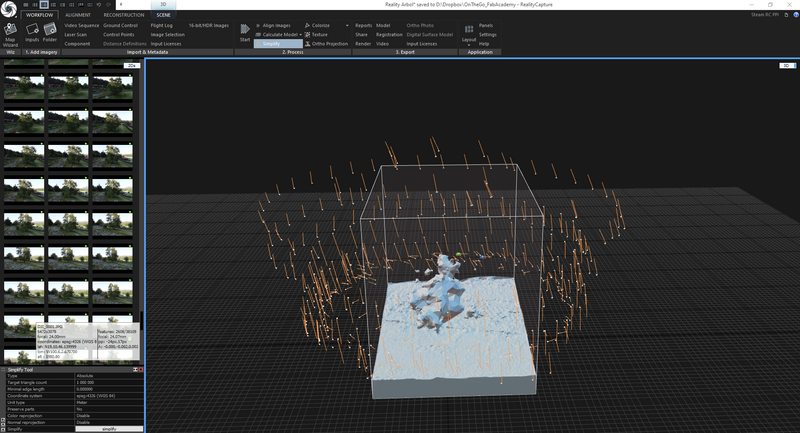The height and width of the screenshot is (433, 800).
Task: Collapse the Simplify Tool panel
Action: 3,370
